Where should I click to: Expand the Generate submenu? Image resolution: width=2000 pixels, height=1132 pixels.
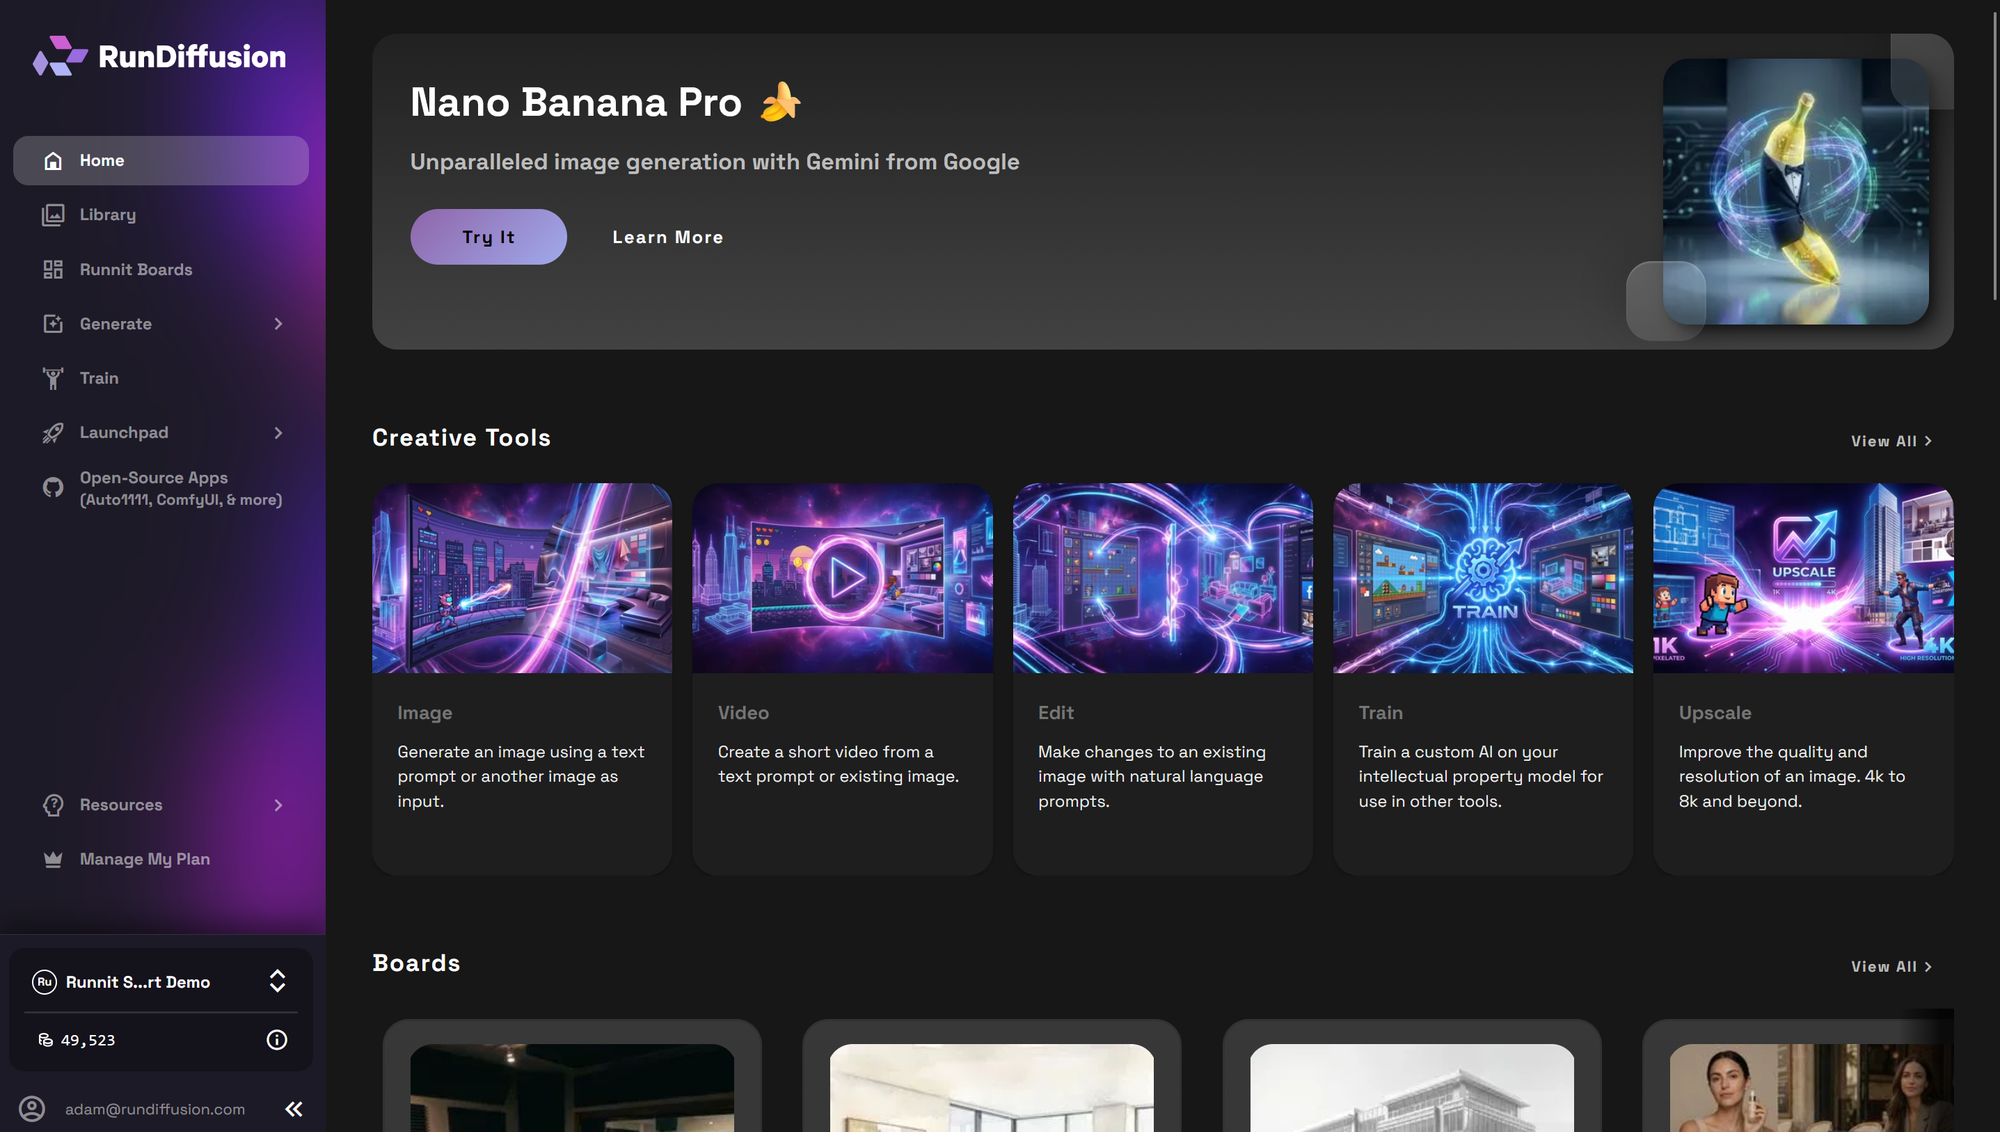click(278, 324)
